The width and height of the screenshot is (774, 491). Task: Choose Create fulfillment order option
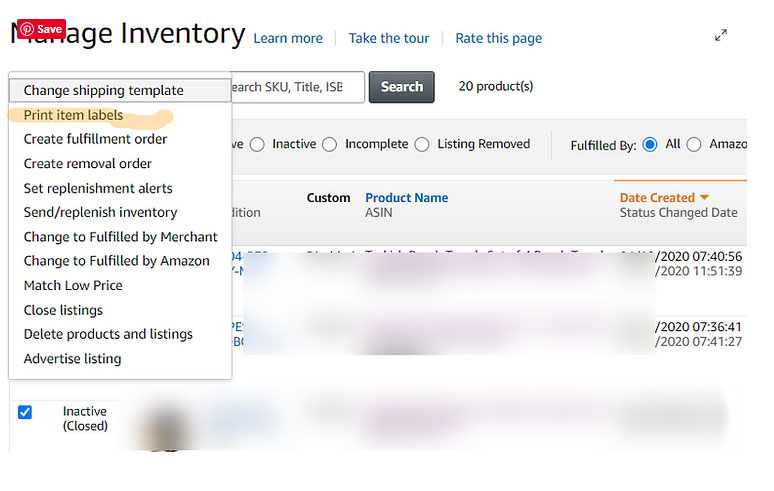95,139
